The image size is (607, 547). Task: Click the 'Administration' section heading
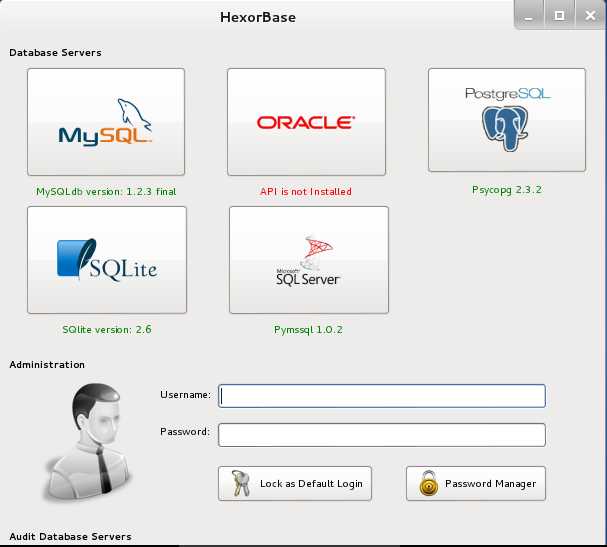[x=47, y=365]
